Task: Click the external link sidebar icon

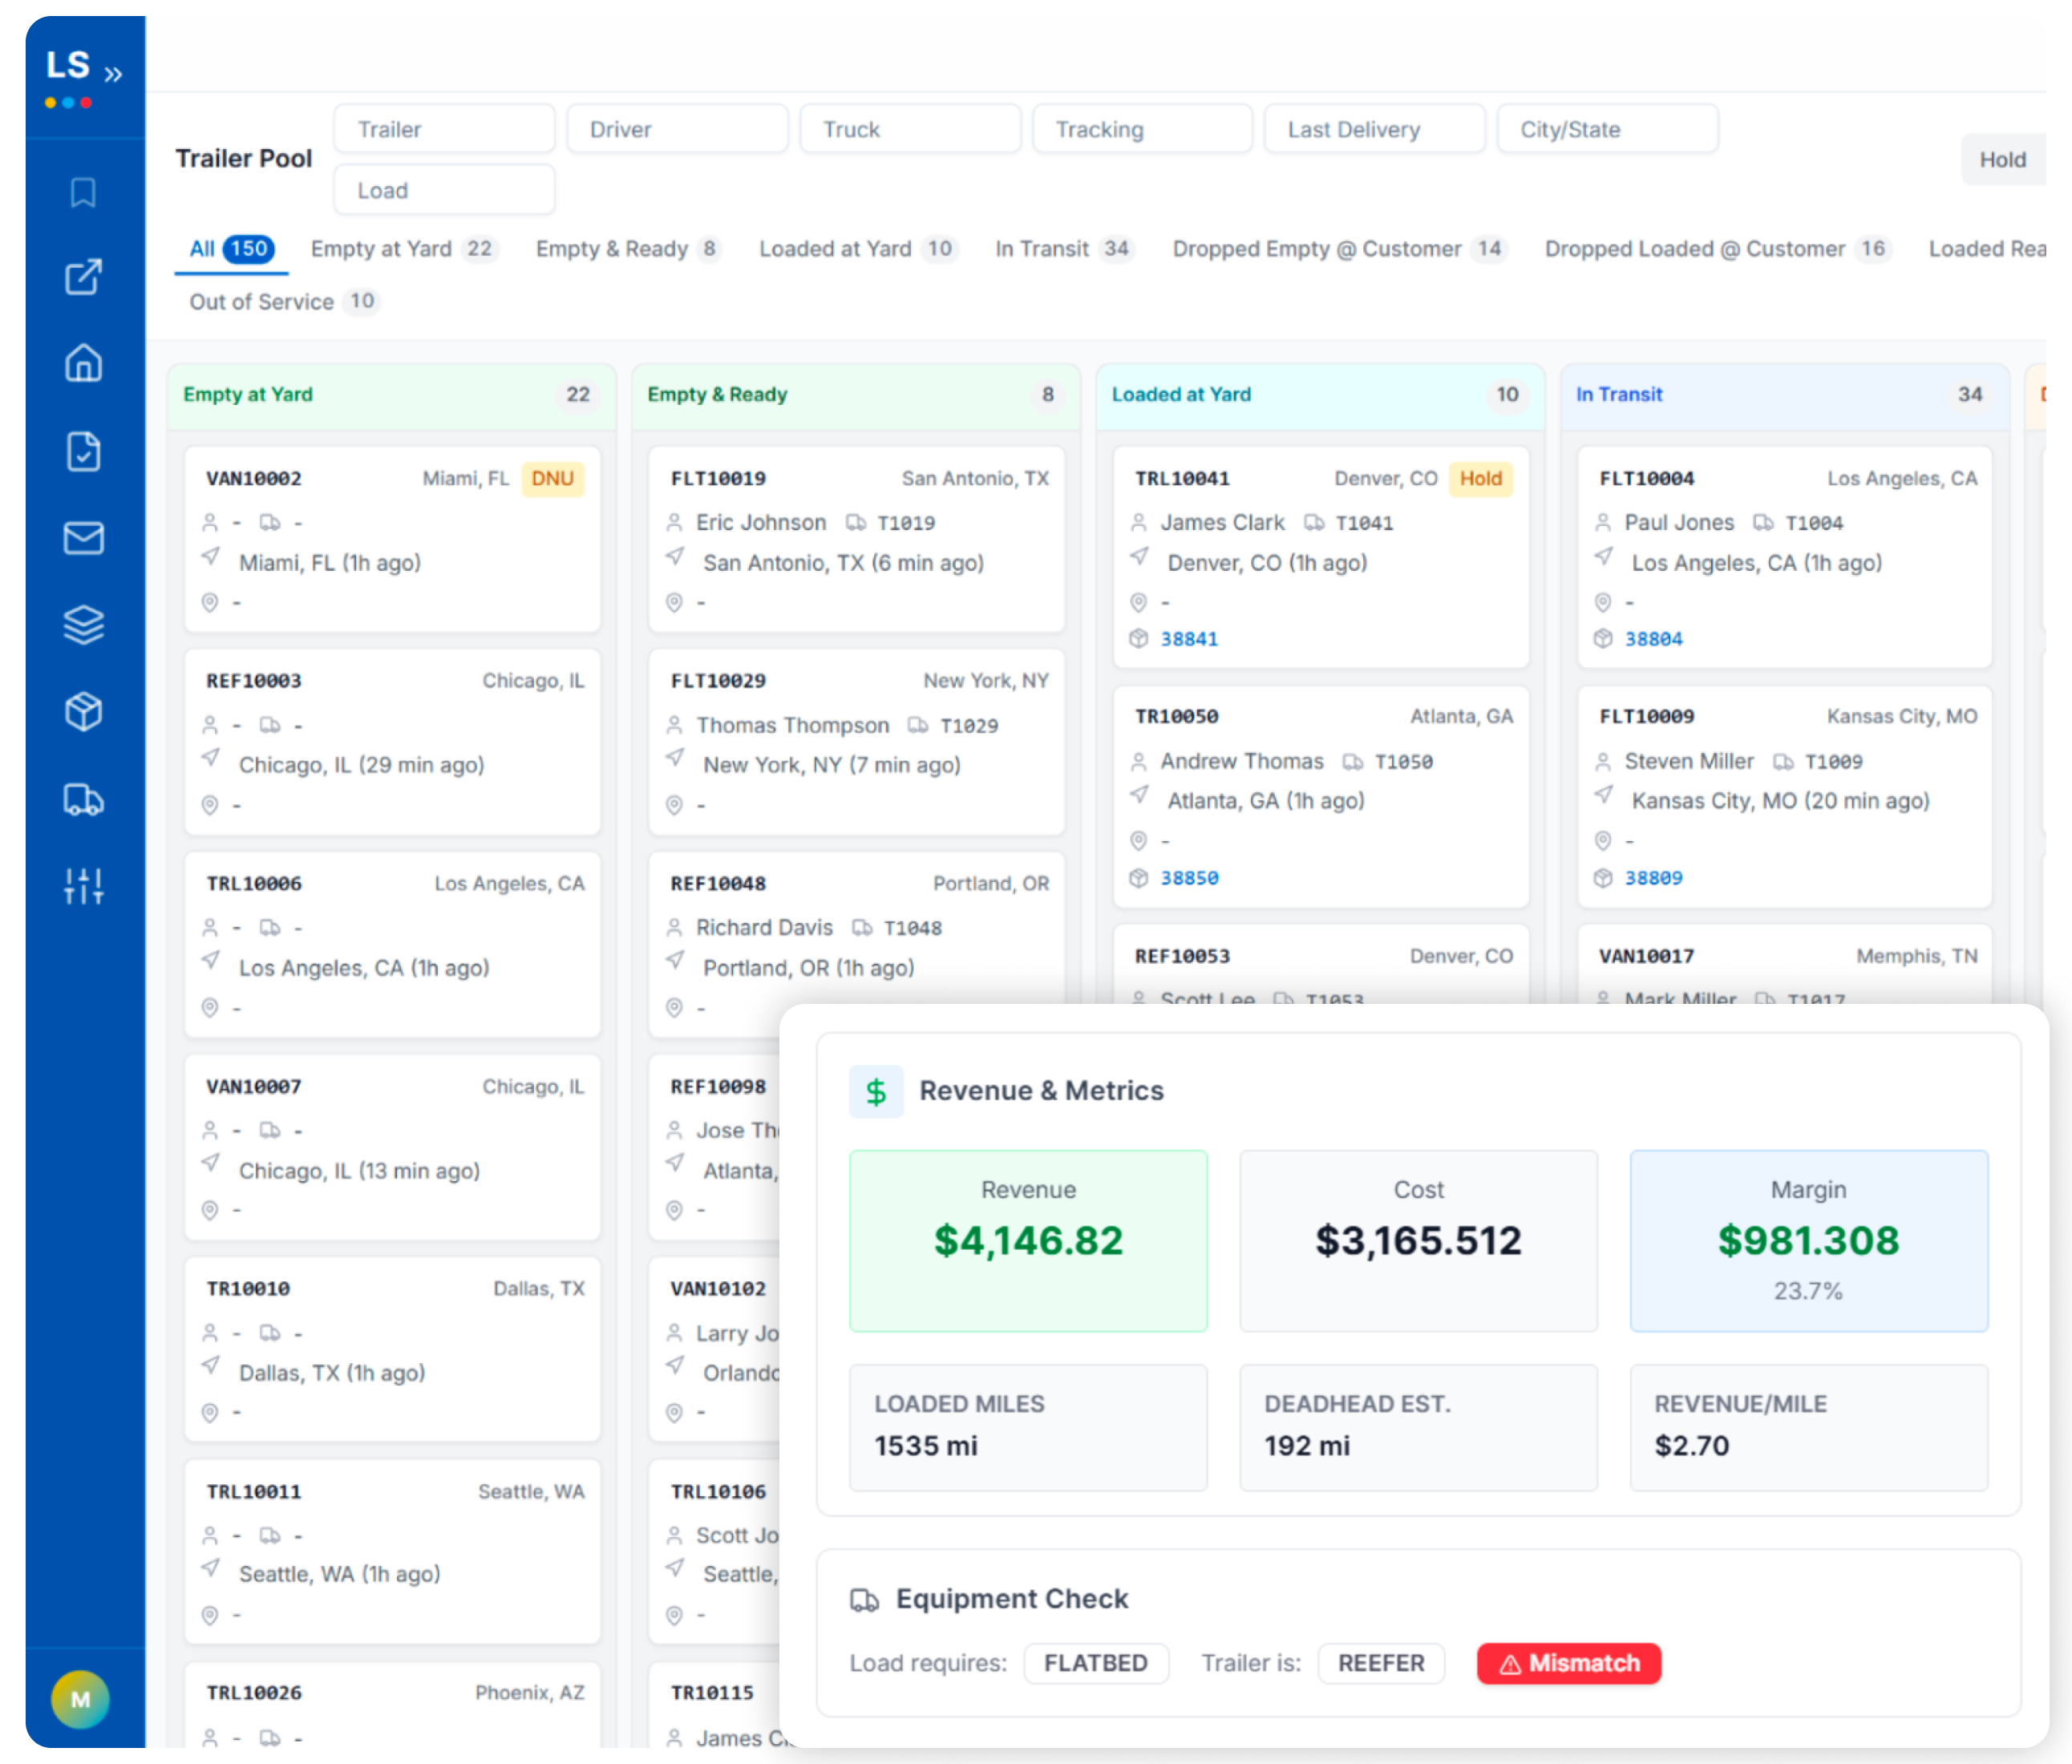Action: [x=83, y=277]
